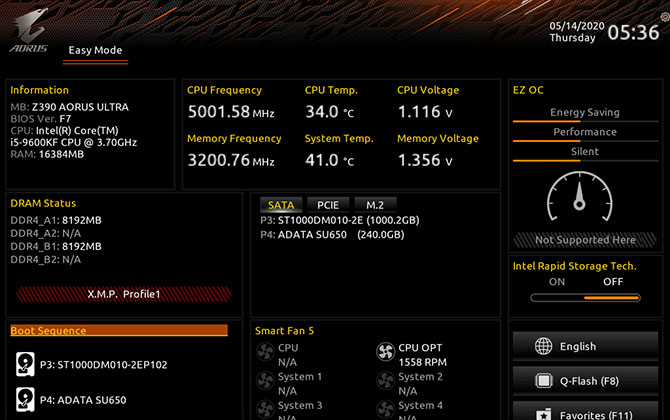Open the M.2 storage tab
The image size is (670, 420).
(x=375, y=205)
